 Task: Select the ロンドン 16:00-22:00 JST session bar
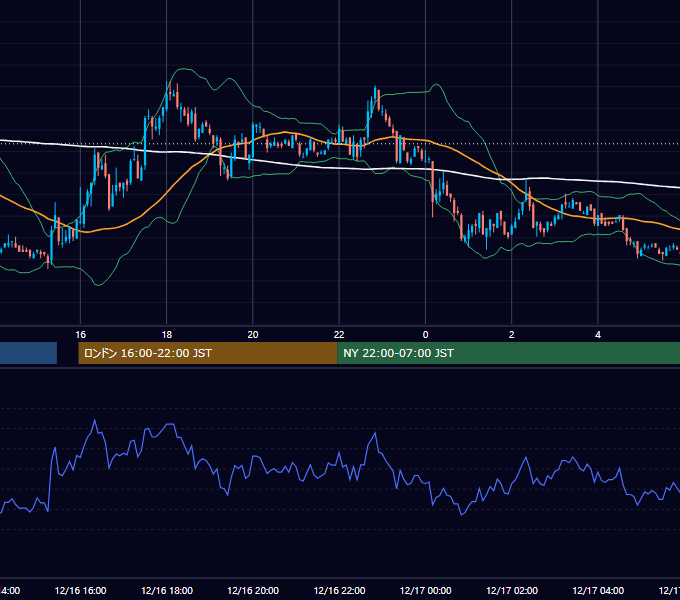point(208,353)
